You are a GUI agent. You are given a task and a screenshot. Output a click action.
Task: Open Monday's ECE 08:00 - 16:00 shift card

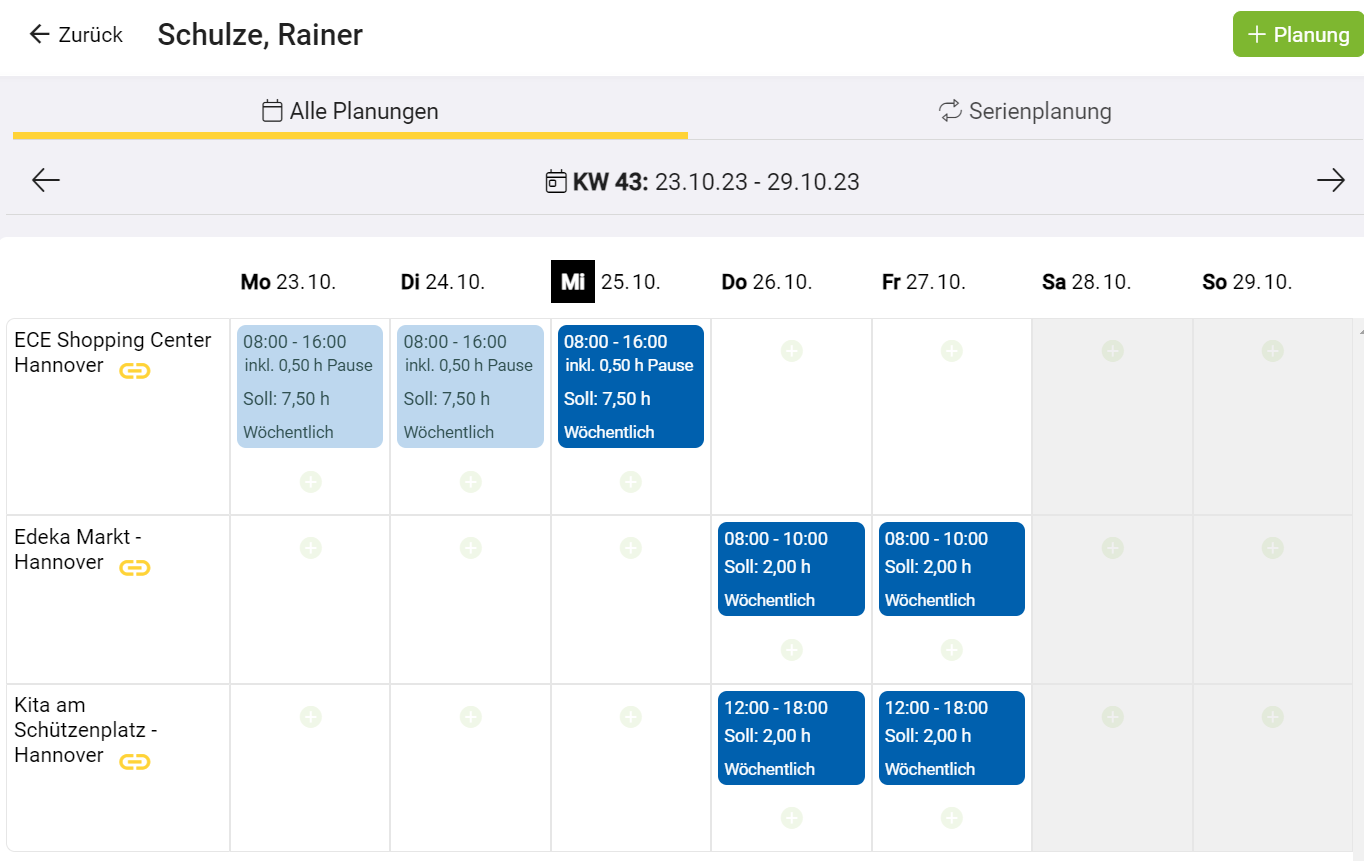click(310, 386)
